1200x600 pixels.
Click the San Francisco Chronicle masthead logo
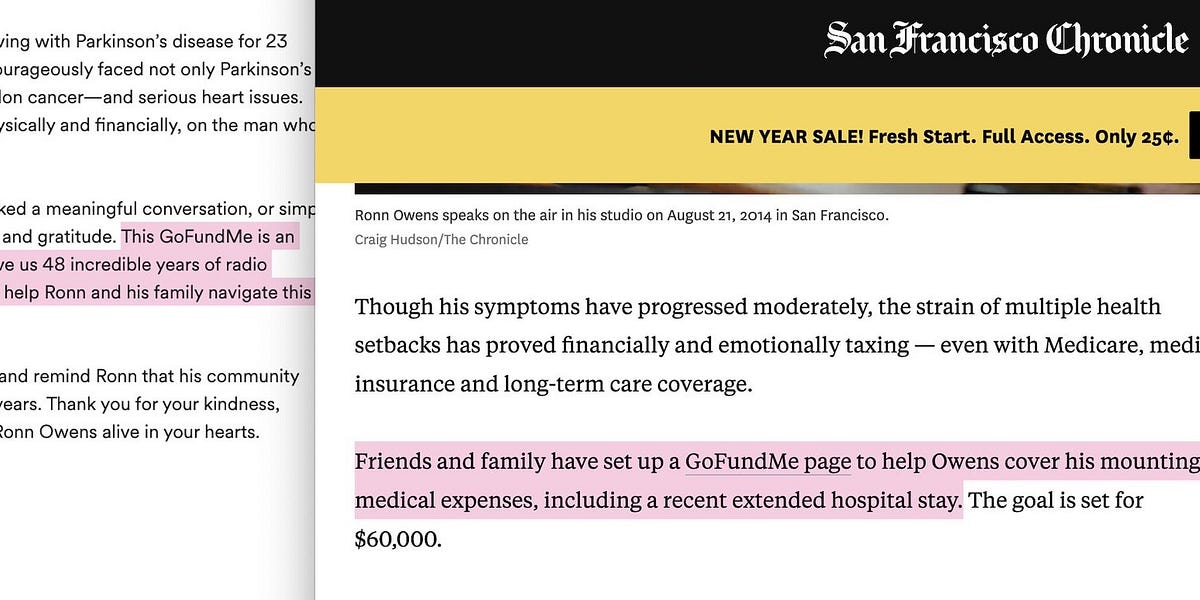1003,41
